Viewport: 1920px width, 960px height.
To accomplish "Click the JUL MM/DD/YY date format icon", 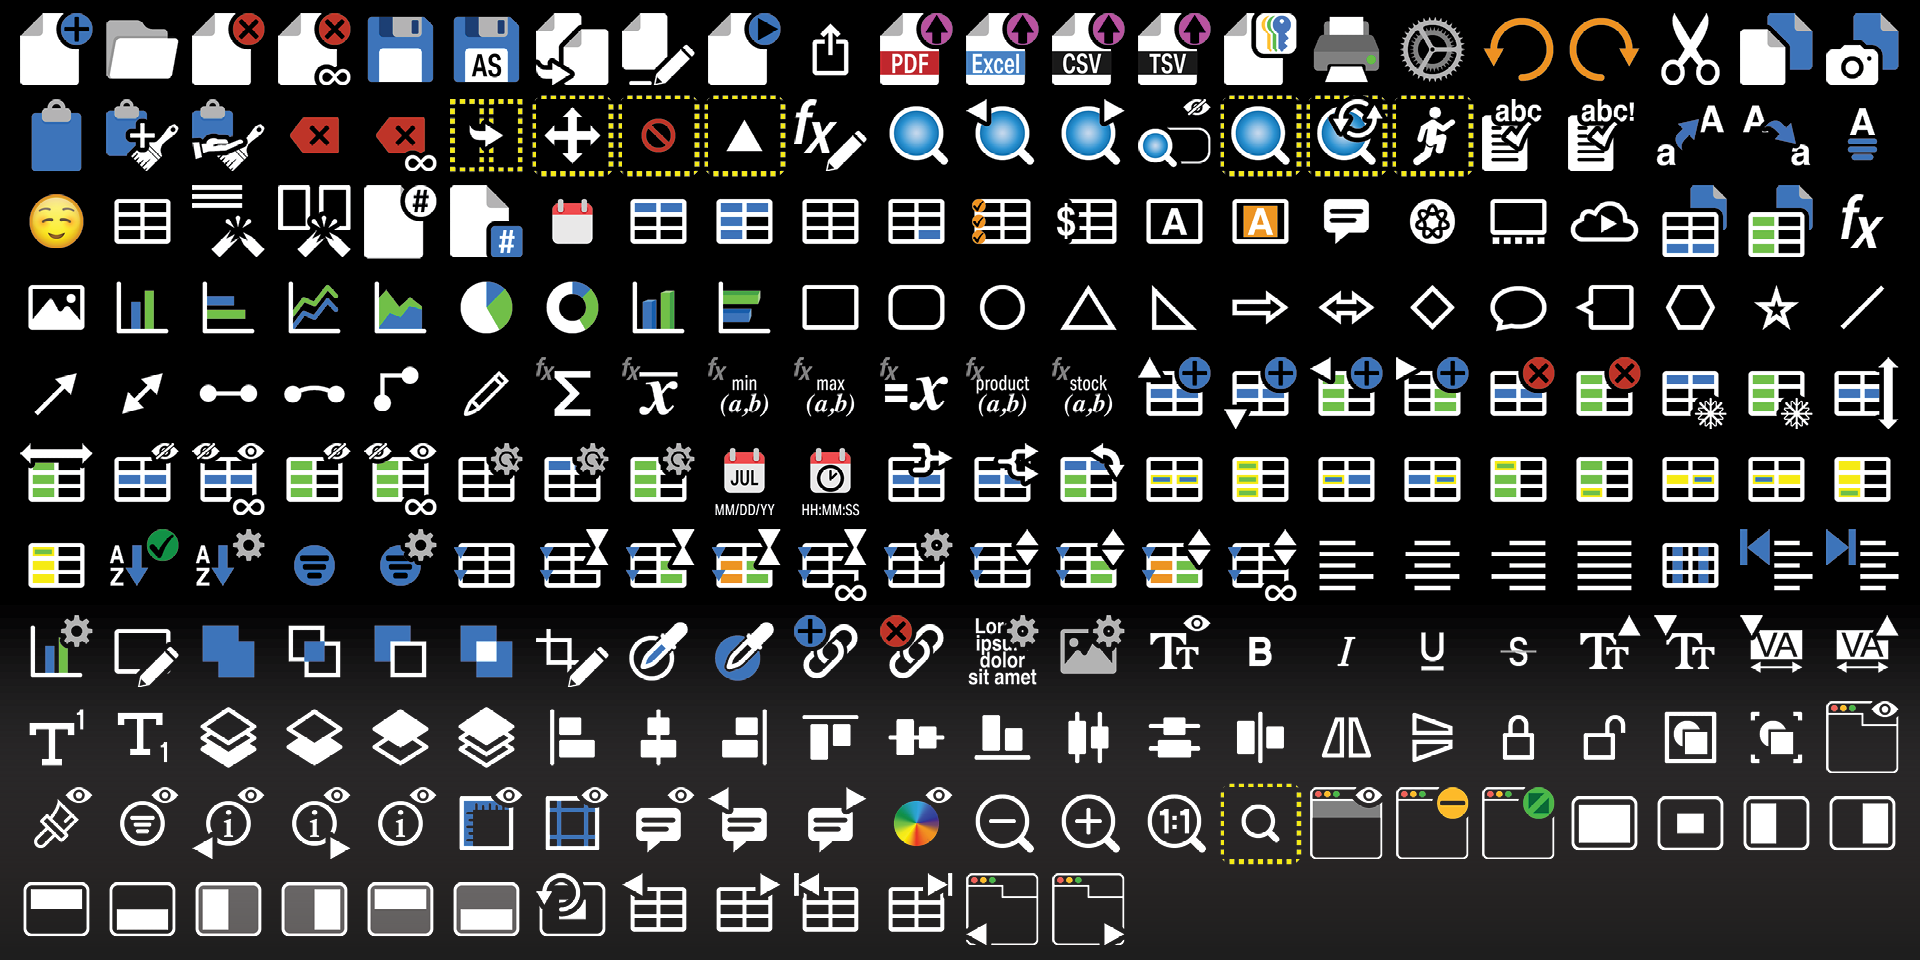I will (744, 482).
